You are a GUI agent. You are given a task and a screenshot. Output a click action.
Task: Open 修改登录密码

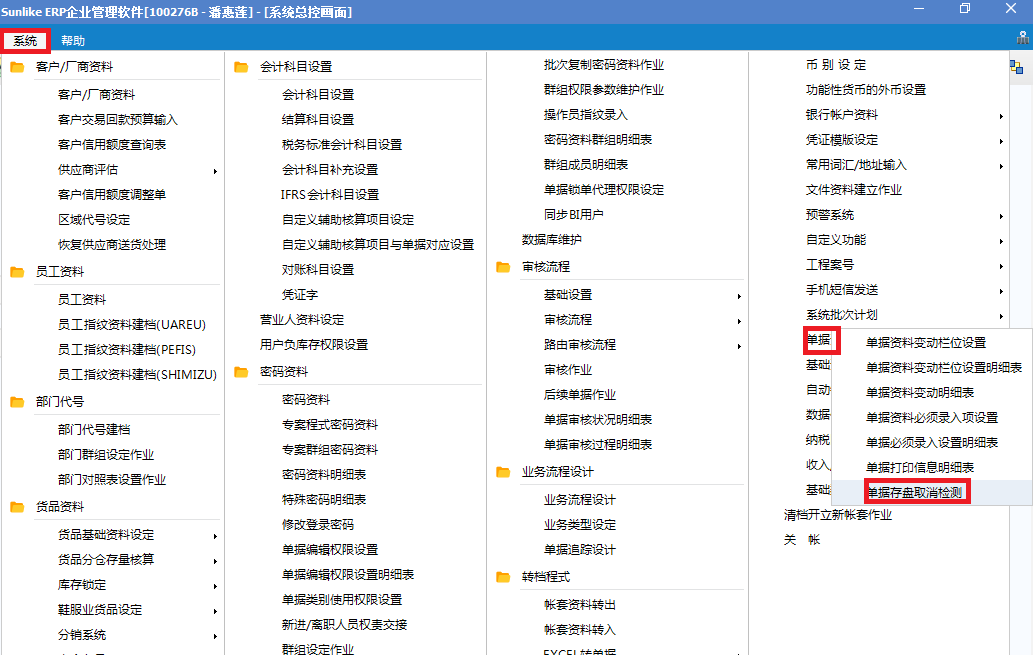(x=318, y=524)
